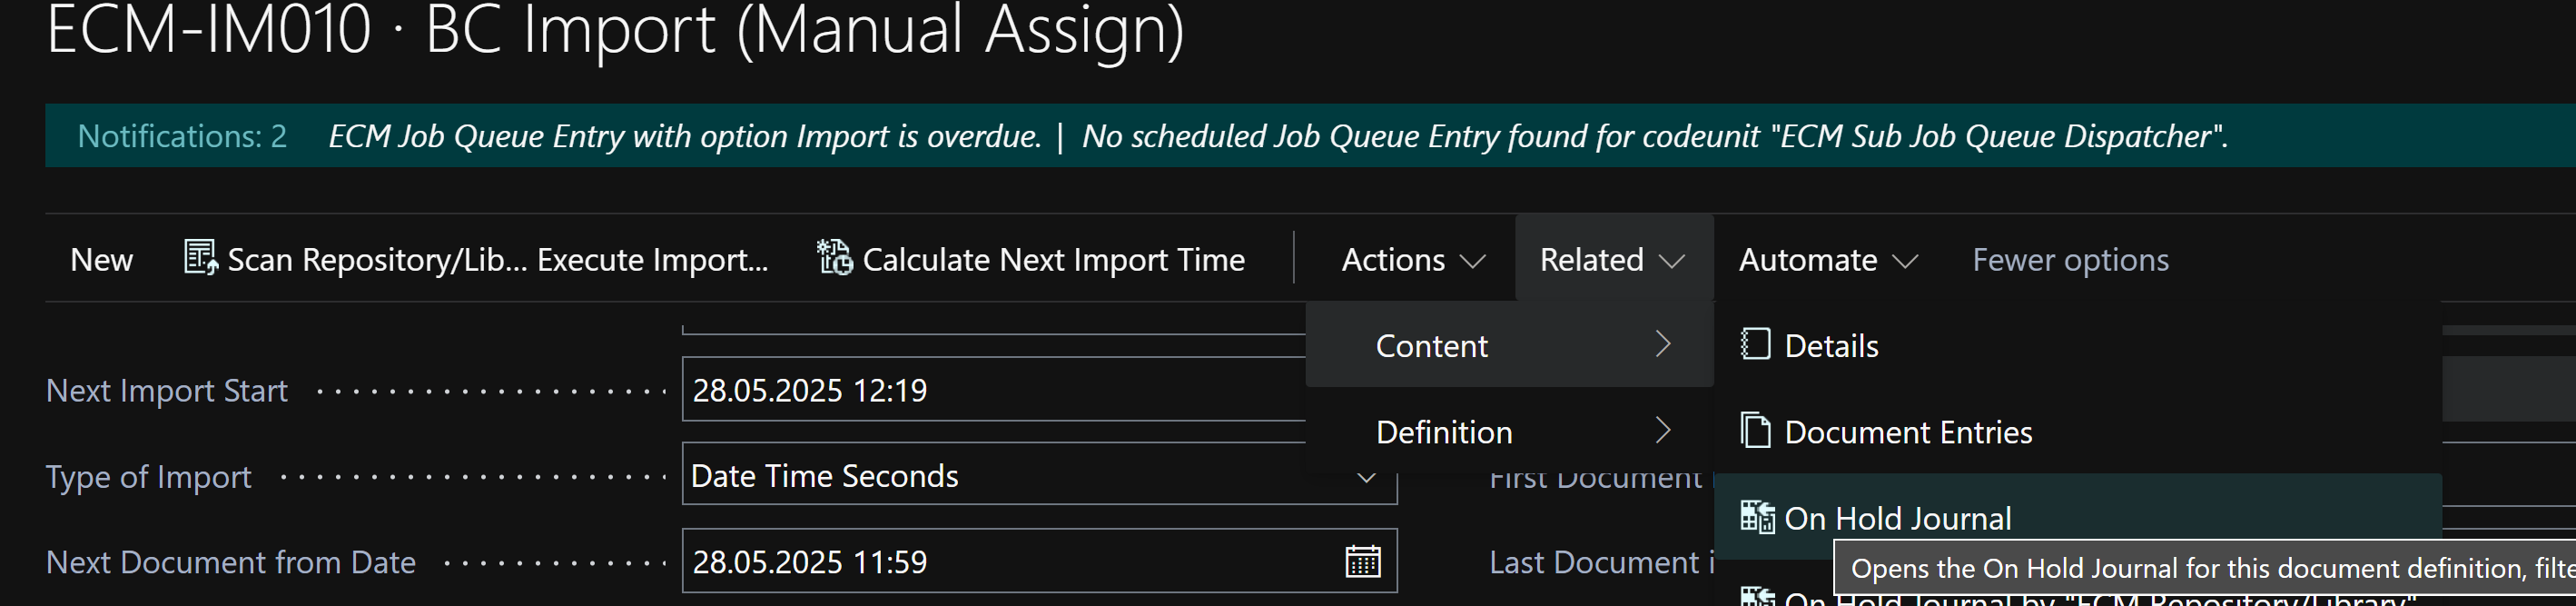Image resolution: width=2576 pixels, height=606 pixels.
Task: Click the Document Entries icon
Action: 1755,431
